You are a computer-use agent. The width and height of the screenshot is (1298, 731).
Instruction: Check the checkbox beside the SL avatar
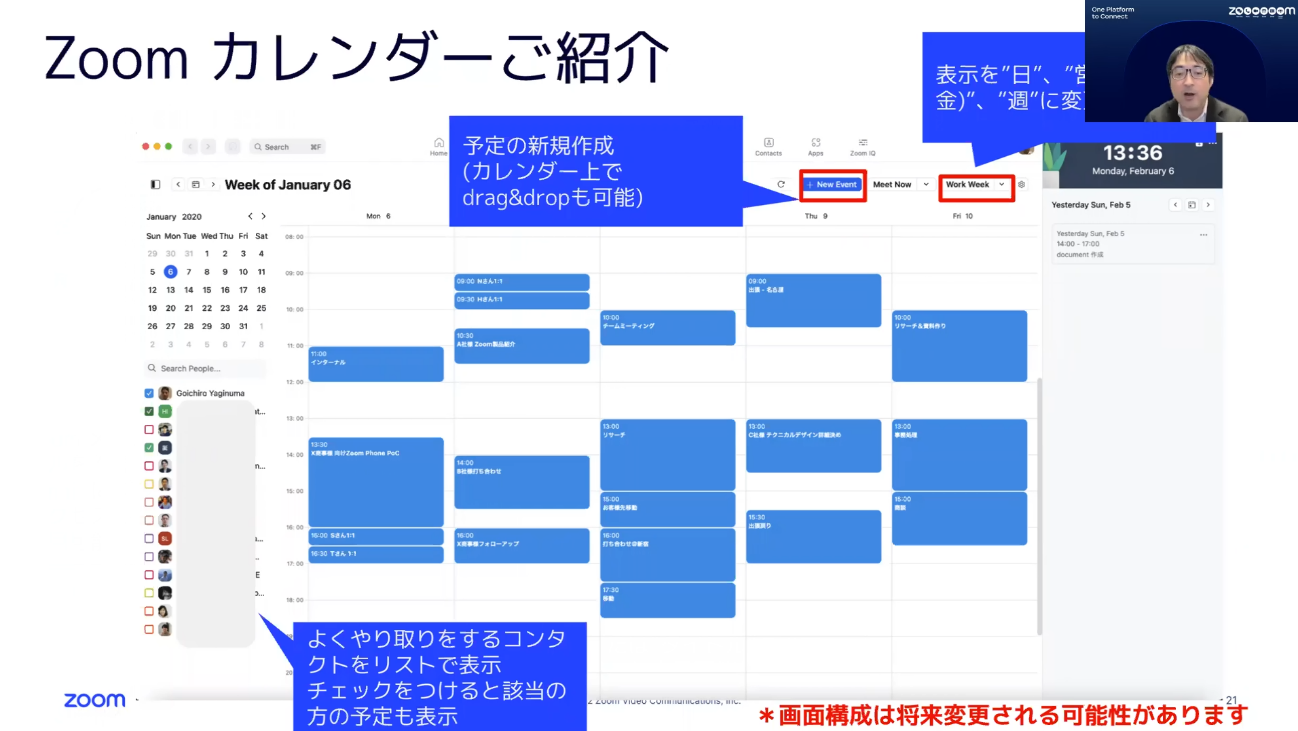pos(149,538)
